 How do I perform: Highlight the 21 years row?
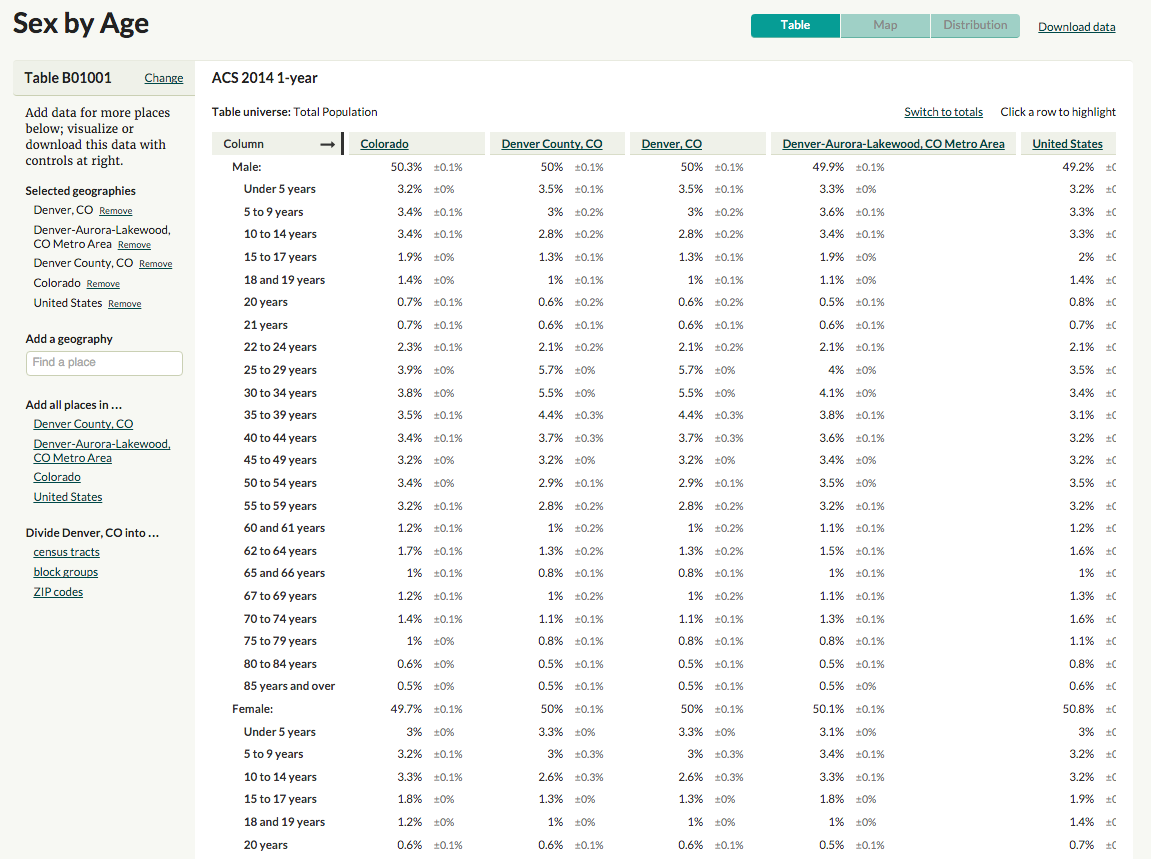[664, 325]
